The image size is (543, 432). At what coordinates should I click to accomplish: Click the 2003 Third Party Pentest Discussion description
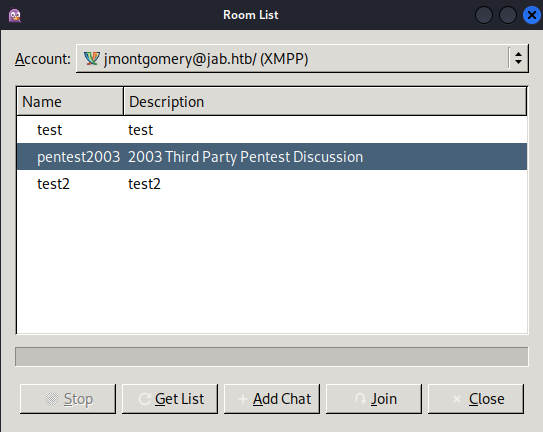tap(246, 157)
